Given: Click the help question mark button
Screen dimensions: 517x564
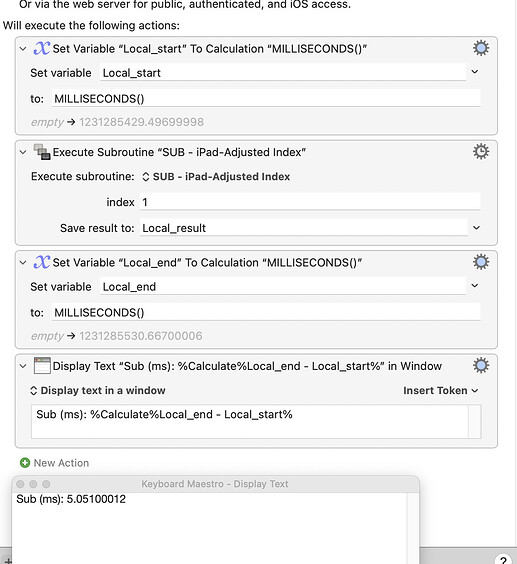Looking at the screenshot, I should pyautogui.click(x=503, y=559).
